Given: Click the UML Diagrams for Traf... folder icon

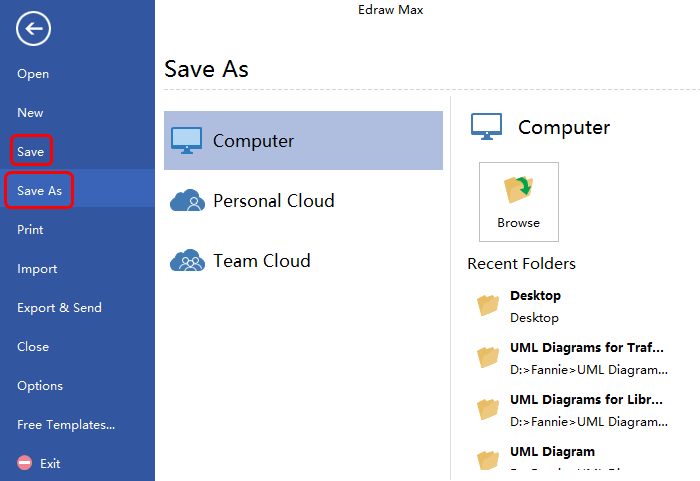Looking at the screenshot, I should coord(488,357).
